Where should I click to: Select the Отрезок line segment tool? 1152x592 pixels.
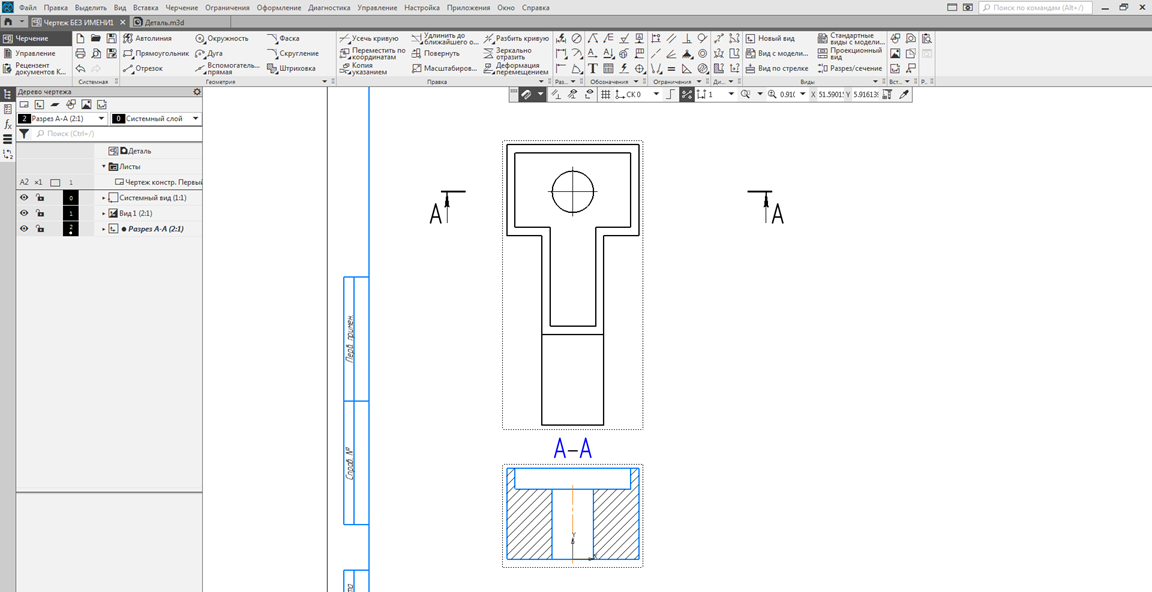pos(143,68)
